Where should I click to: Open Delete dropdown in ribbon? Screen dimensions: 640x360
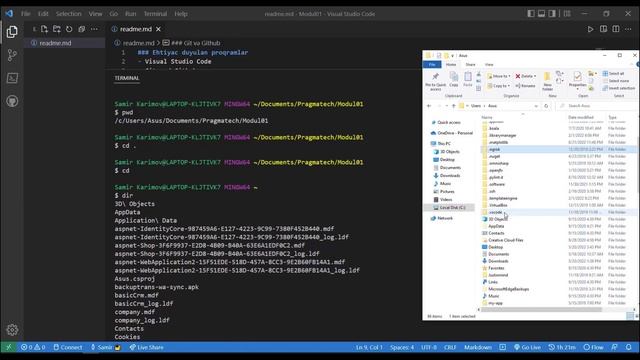point(526,76)
